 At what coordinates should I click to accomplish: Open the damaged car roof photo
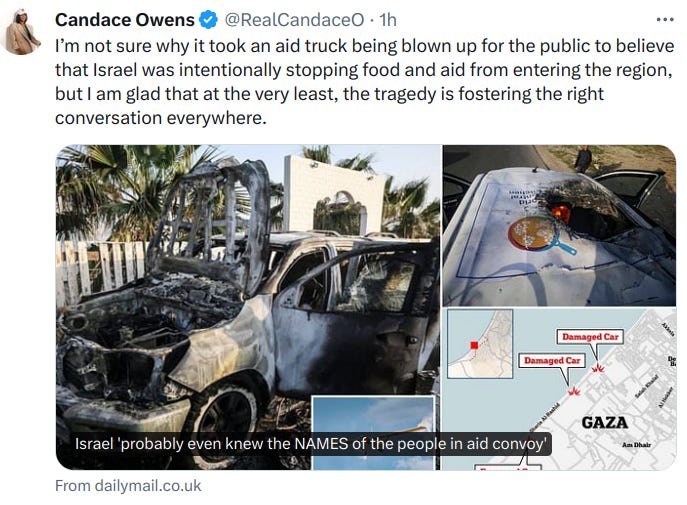click(x=559, y=226)
